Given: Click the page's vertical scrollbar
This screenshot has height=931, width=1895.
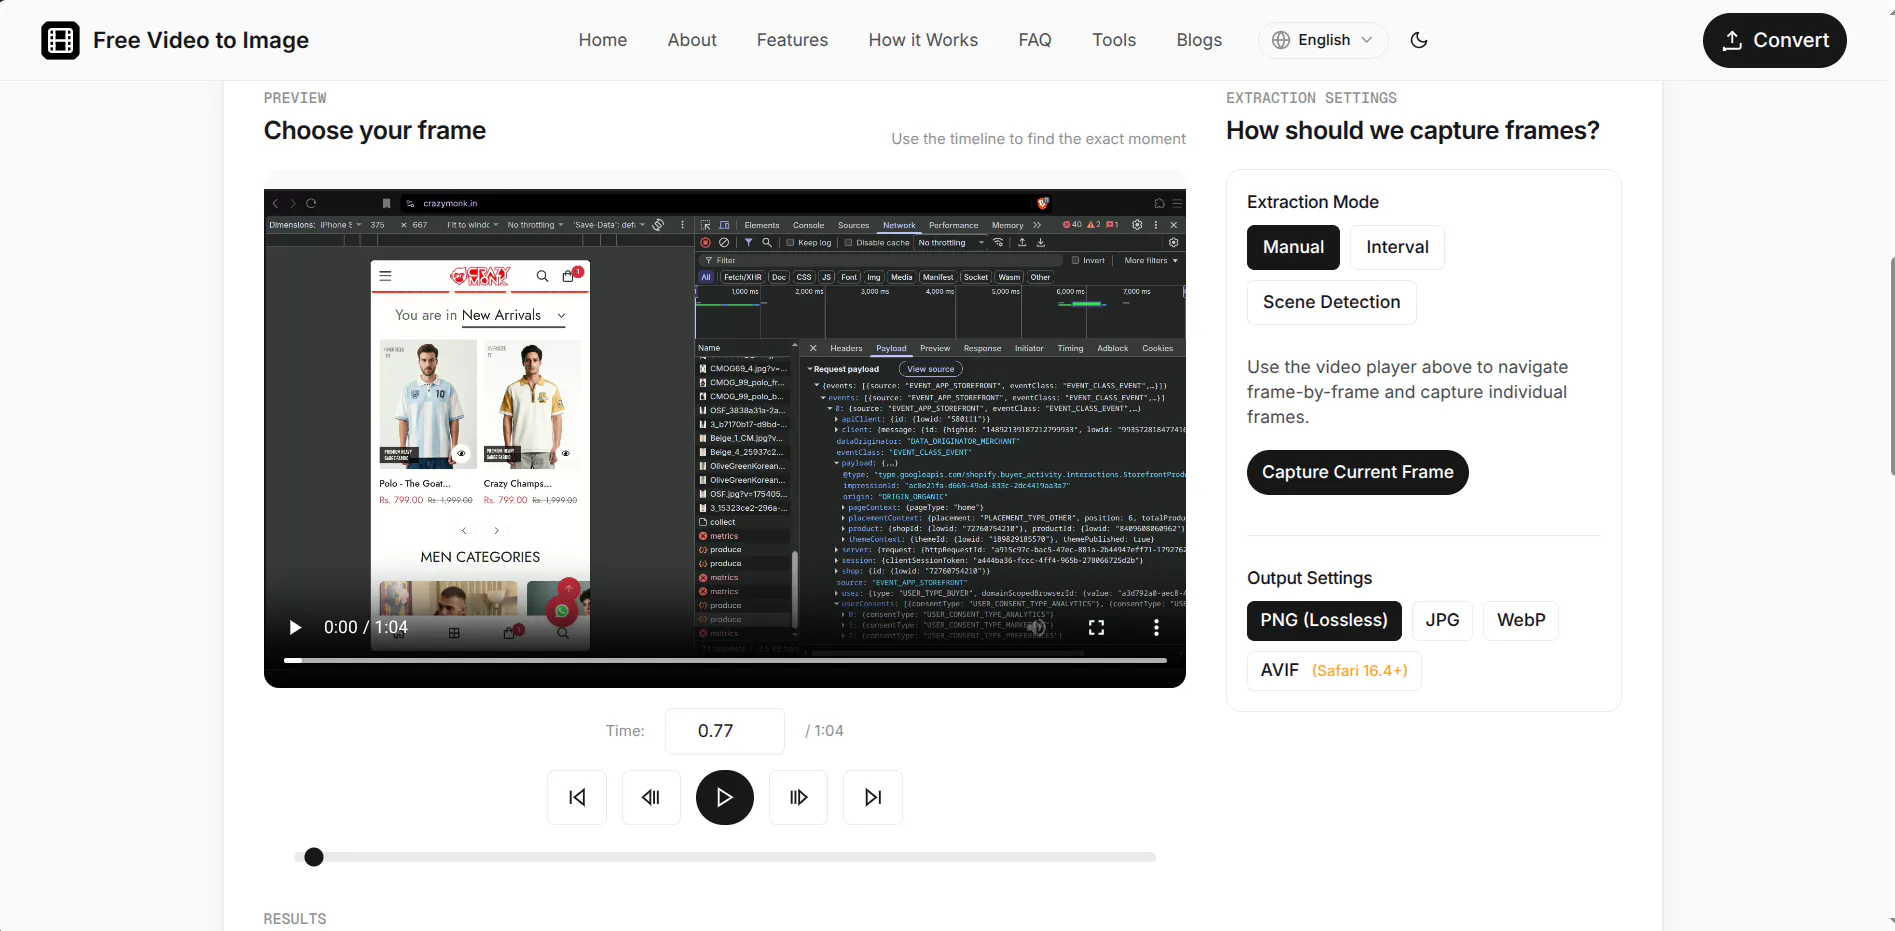Looking at the screenshot, I should pos(1890,365).
